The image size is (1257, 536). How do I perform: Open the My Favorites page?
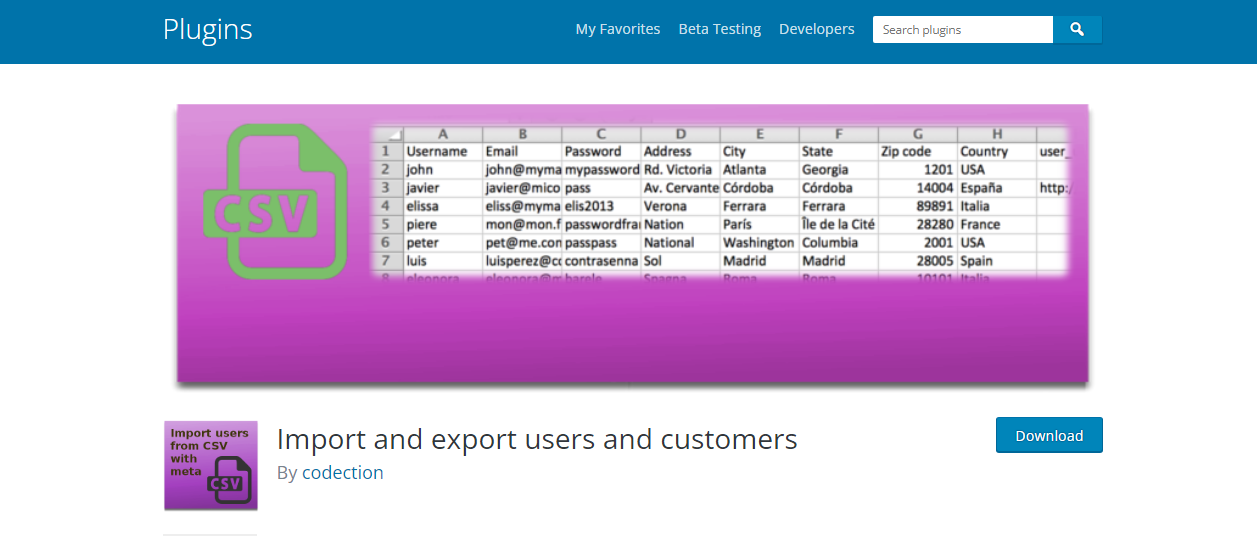tap(617, 30)
